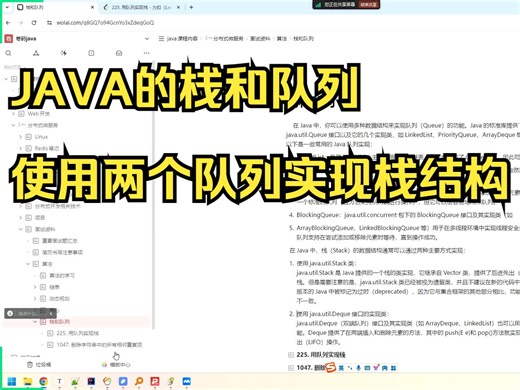The width and height of the screenshot is (520, 390).
Task: Click the browser forward arrow
Action: click(x=21, y=23)
